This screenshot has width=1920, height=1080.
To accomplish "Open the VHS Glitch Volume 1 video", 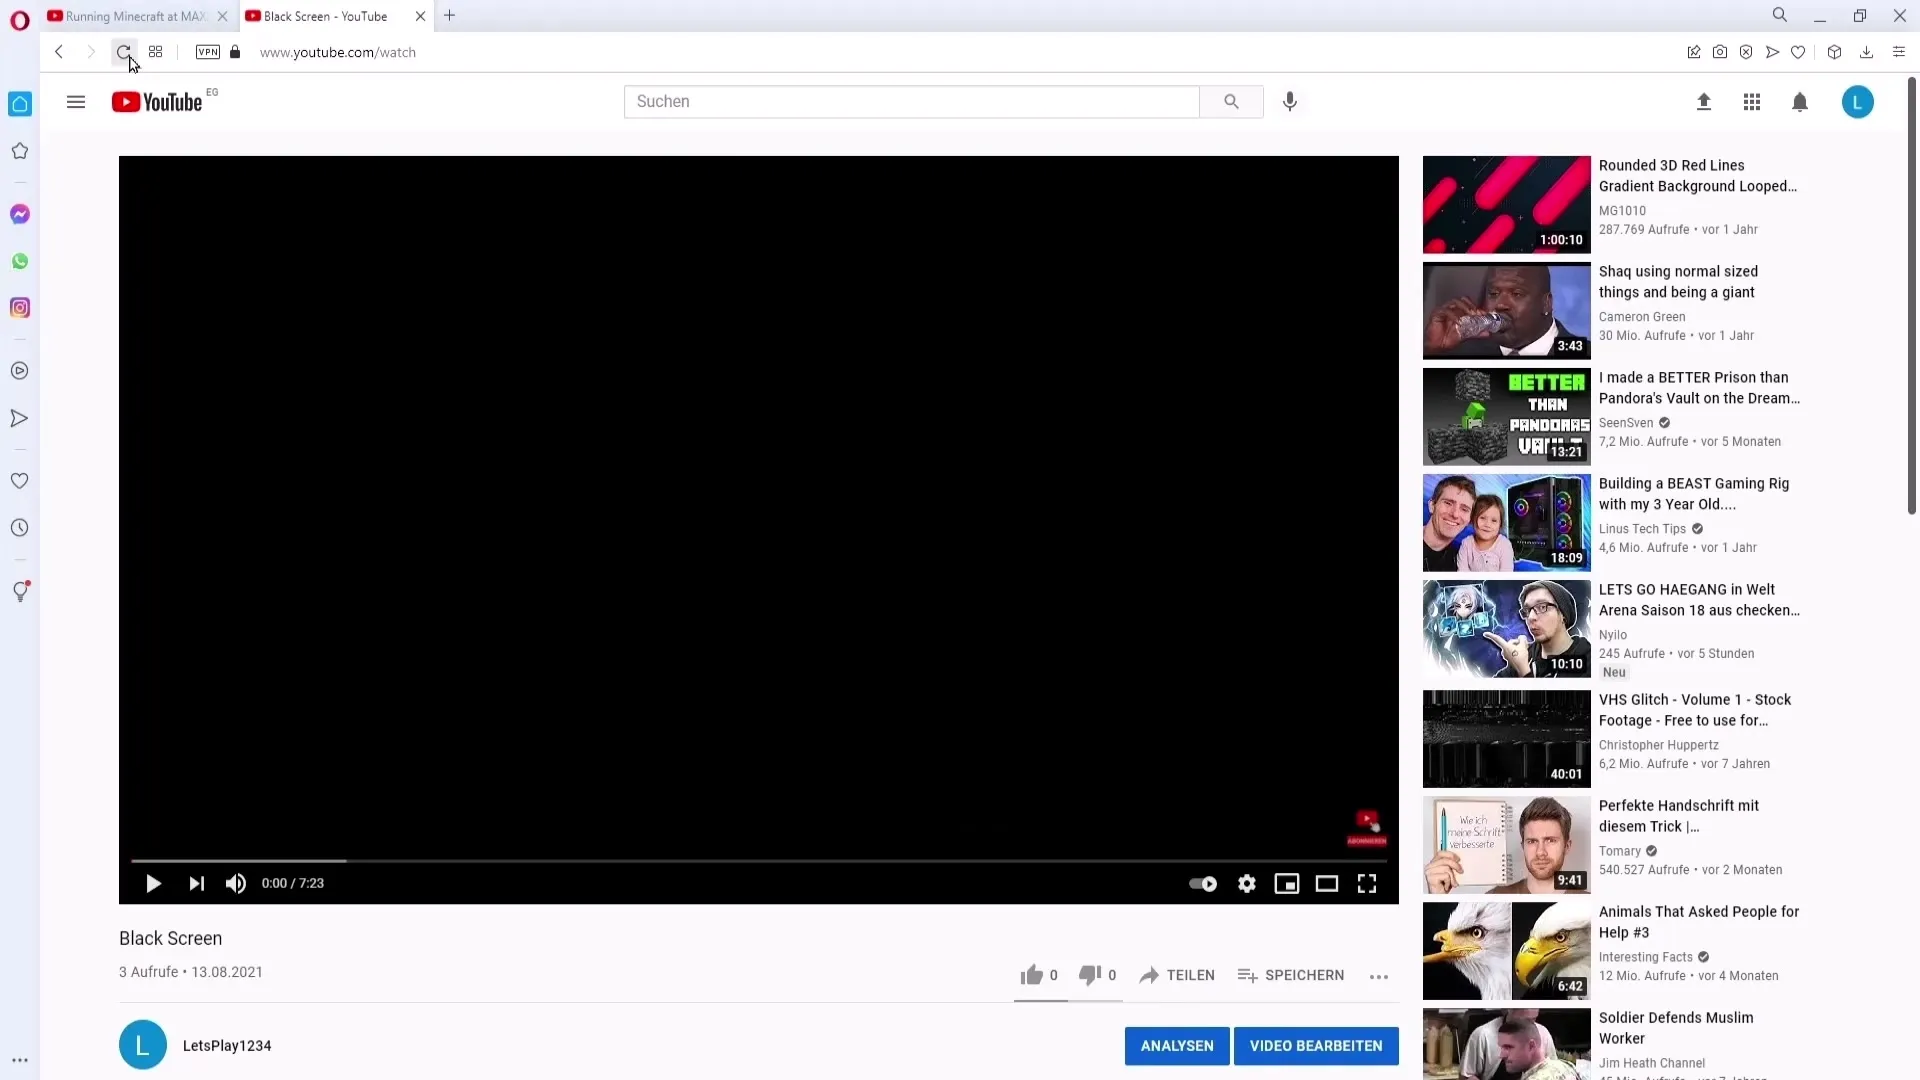I will 1695,710.
